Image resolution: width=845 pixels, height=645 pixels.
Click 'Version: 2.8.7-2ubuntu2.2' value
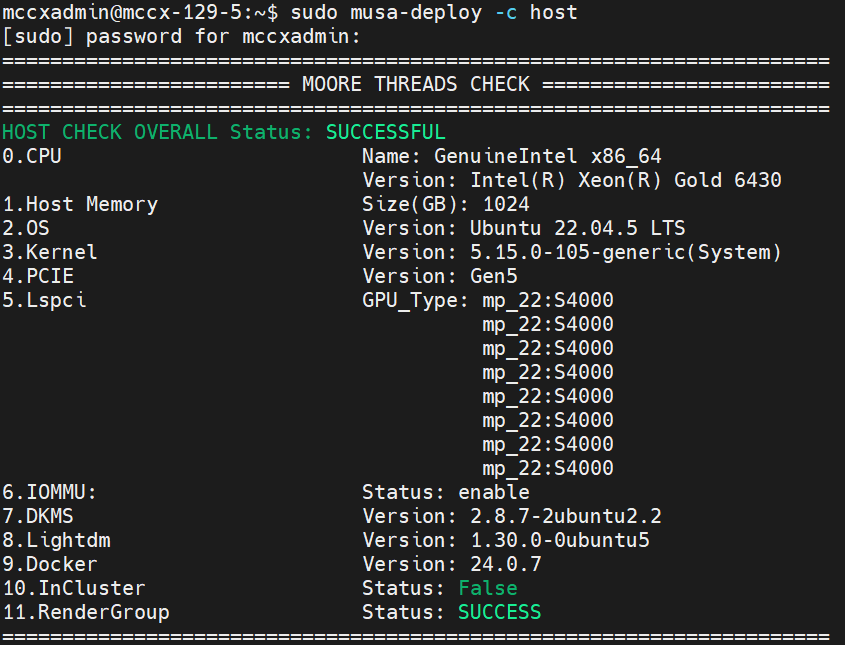pos(511,516)
